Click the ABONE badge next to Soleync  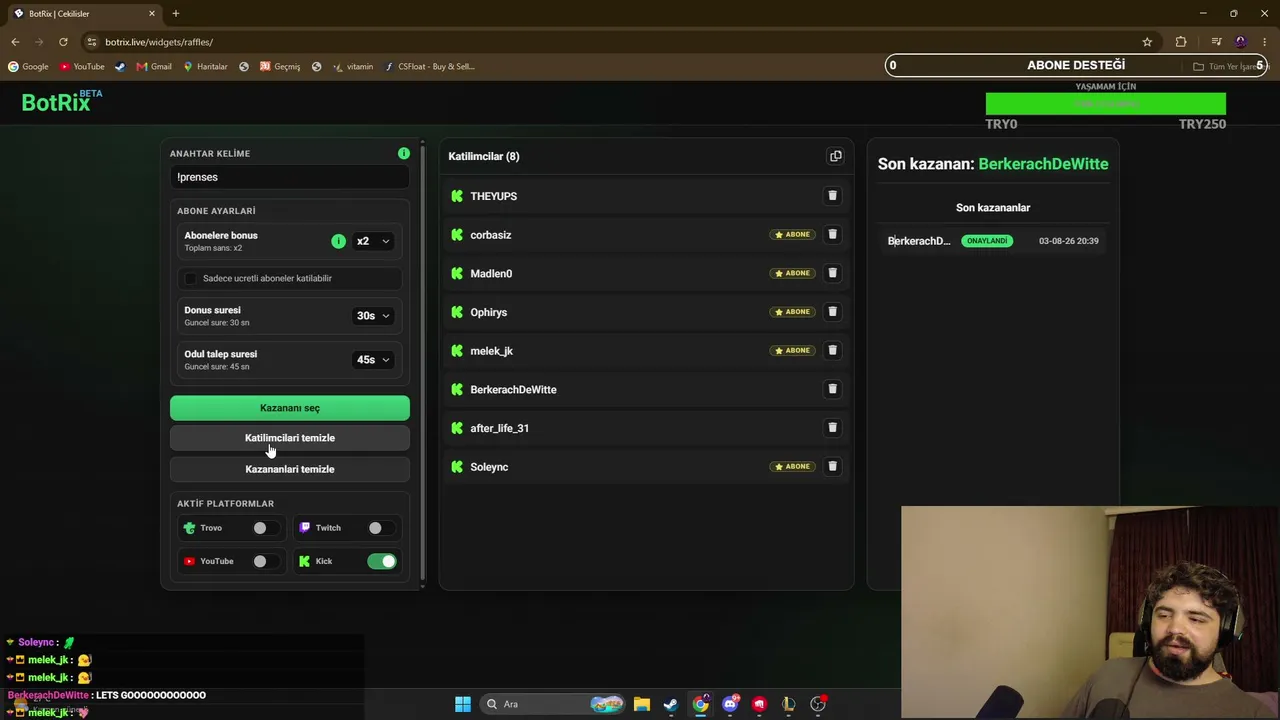[x=792, y=466]
